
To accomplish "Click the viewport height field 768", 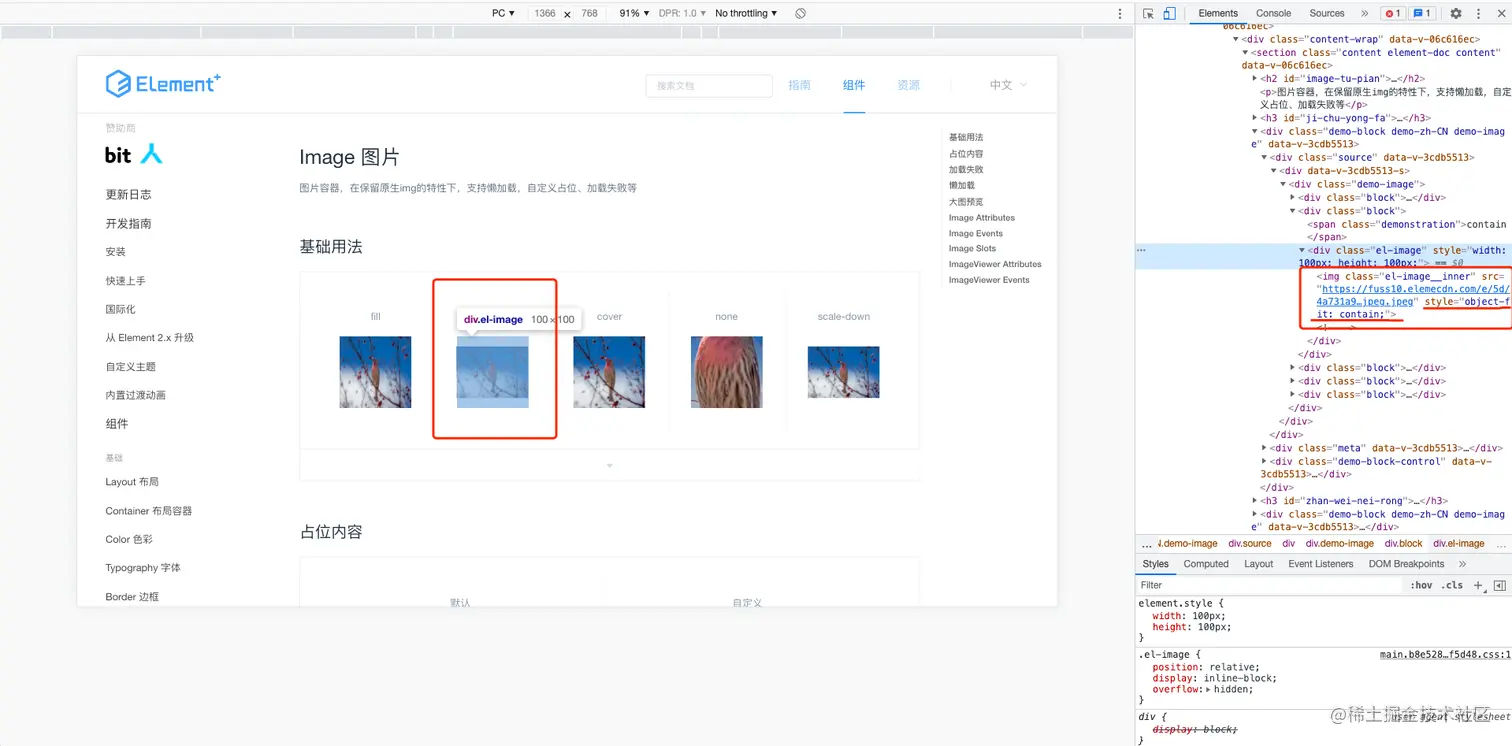I will pyautogui.click(x=590, y=13).
